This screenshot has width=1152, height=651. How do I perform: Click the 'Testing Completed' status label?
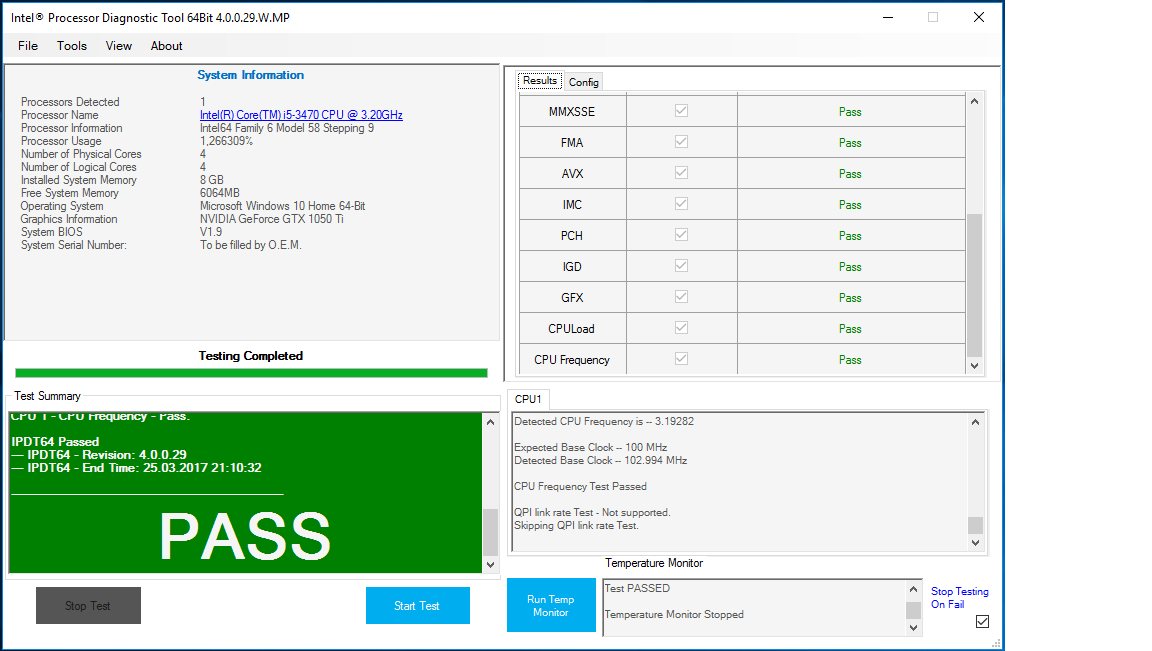coord(251,356)
